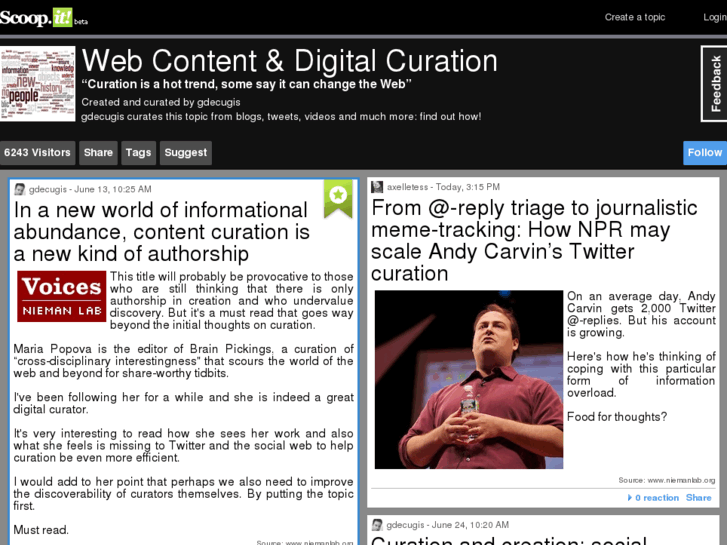Open axelletess avatar icon
The width and height of the screenshot is (727, 545).
click(x=377, y=187)
